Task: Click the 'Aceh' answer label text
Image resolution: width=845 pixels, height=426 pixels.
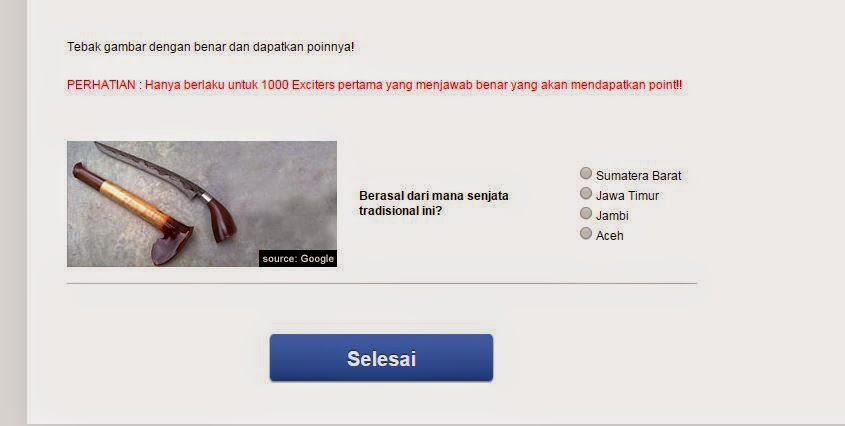Action: [609, 236]
